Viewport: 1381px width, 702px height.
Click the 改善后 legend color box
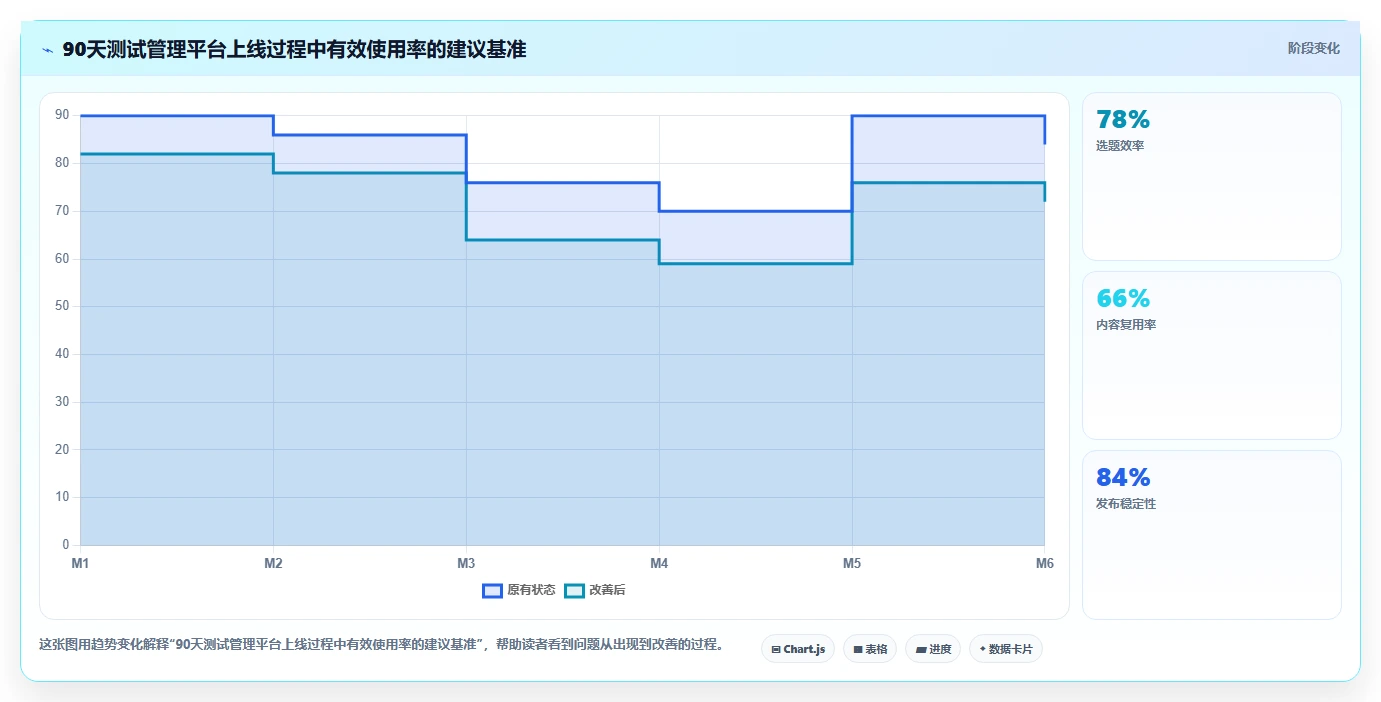574,590
